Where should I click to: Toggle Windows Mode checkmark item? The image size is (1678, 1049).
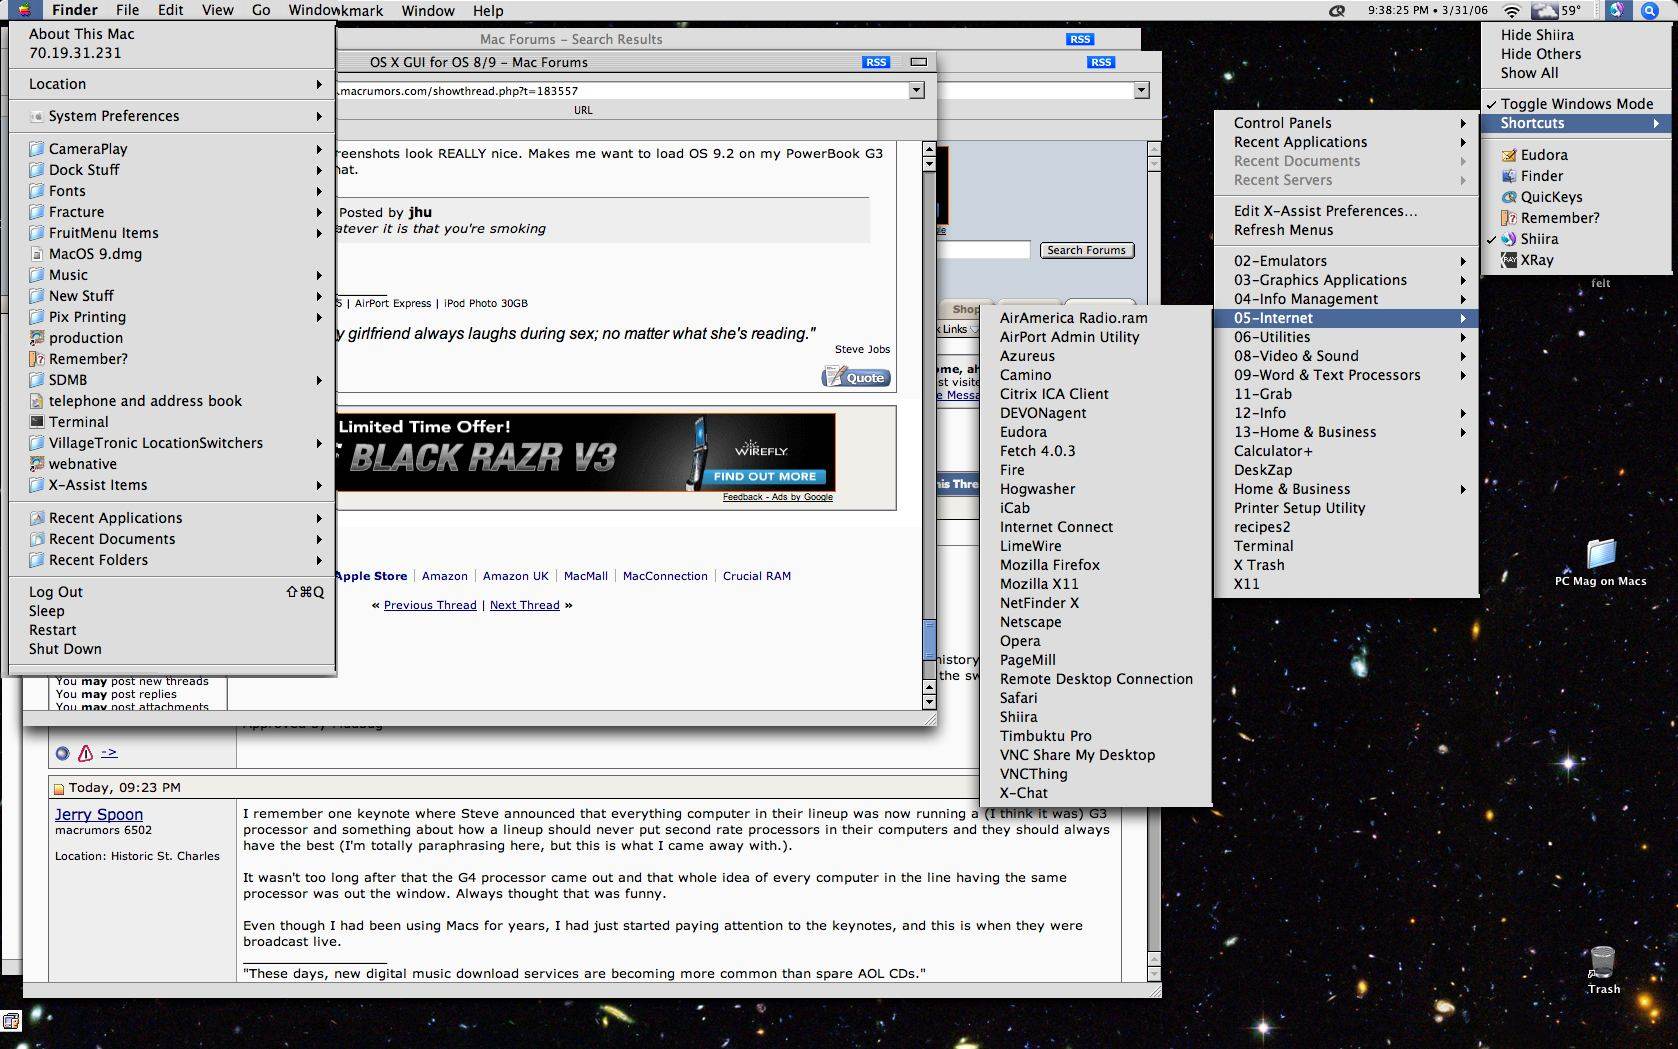1576,104
